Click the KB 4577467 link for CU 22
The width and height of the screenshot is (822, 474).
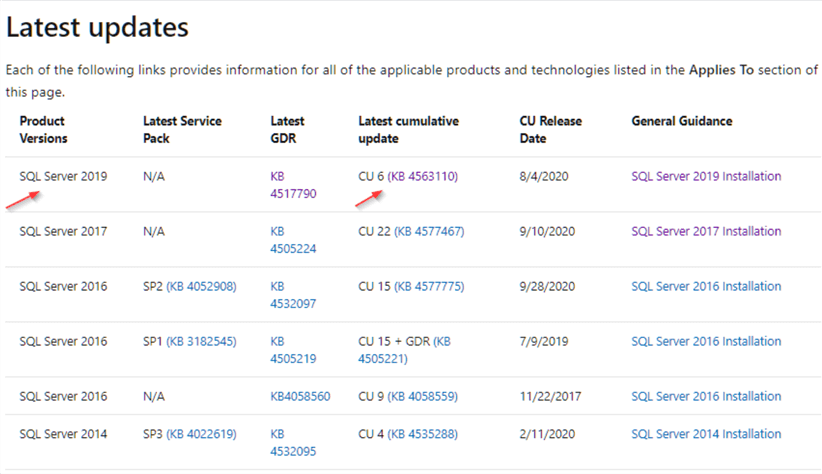click(x=429, y=231)
